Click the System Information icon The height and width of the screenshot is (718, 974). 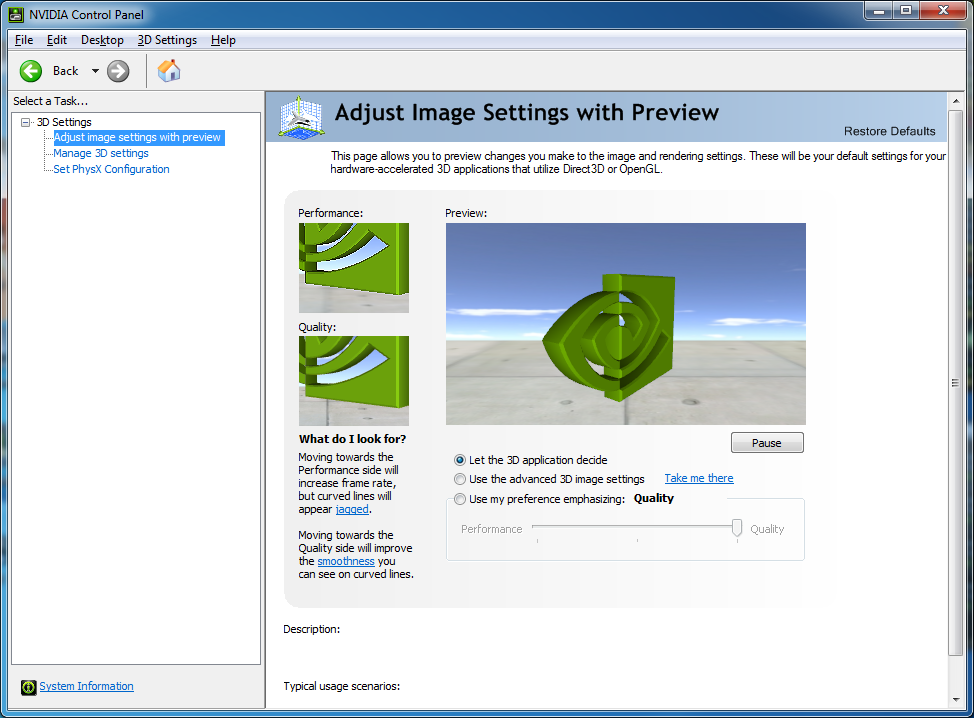pyautogui.click(x=29, y=687)
